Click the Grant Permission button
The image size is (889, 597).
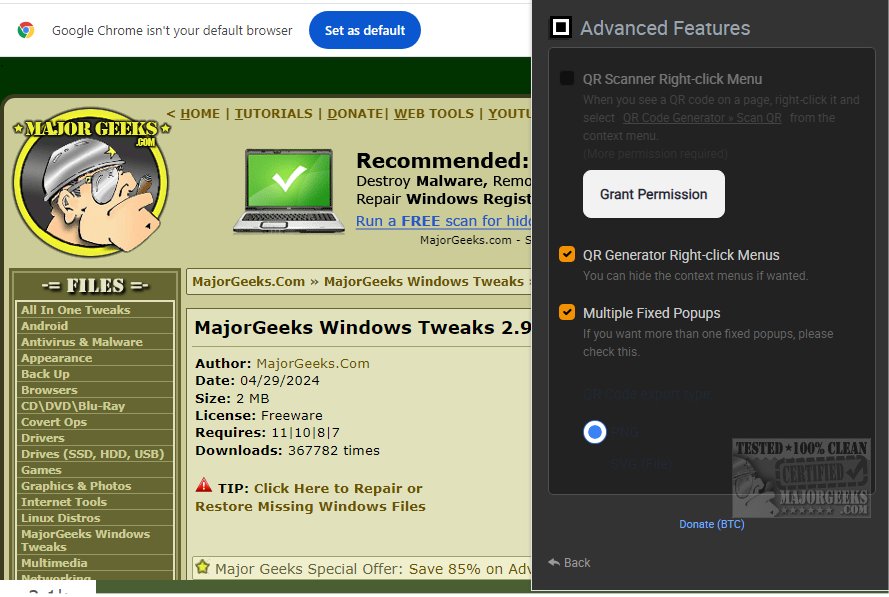pos(654,194)
